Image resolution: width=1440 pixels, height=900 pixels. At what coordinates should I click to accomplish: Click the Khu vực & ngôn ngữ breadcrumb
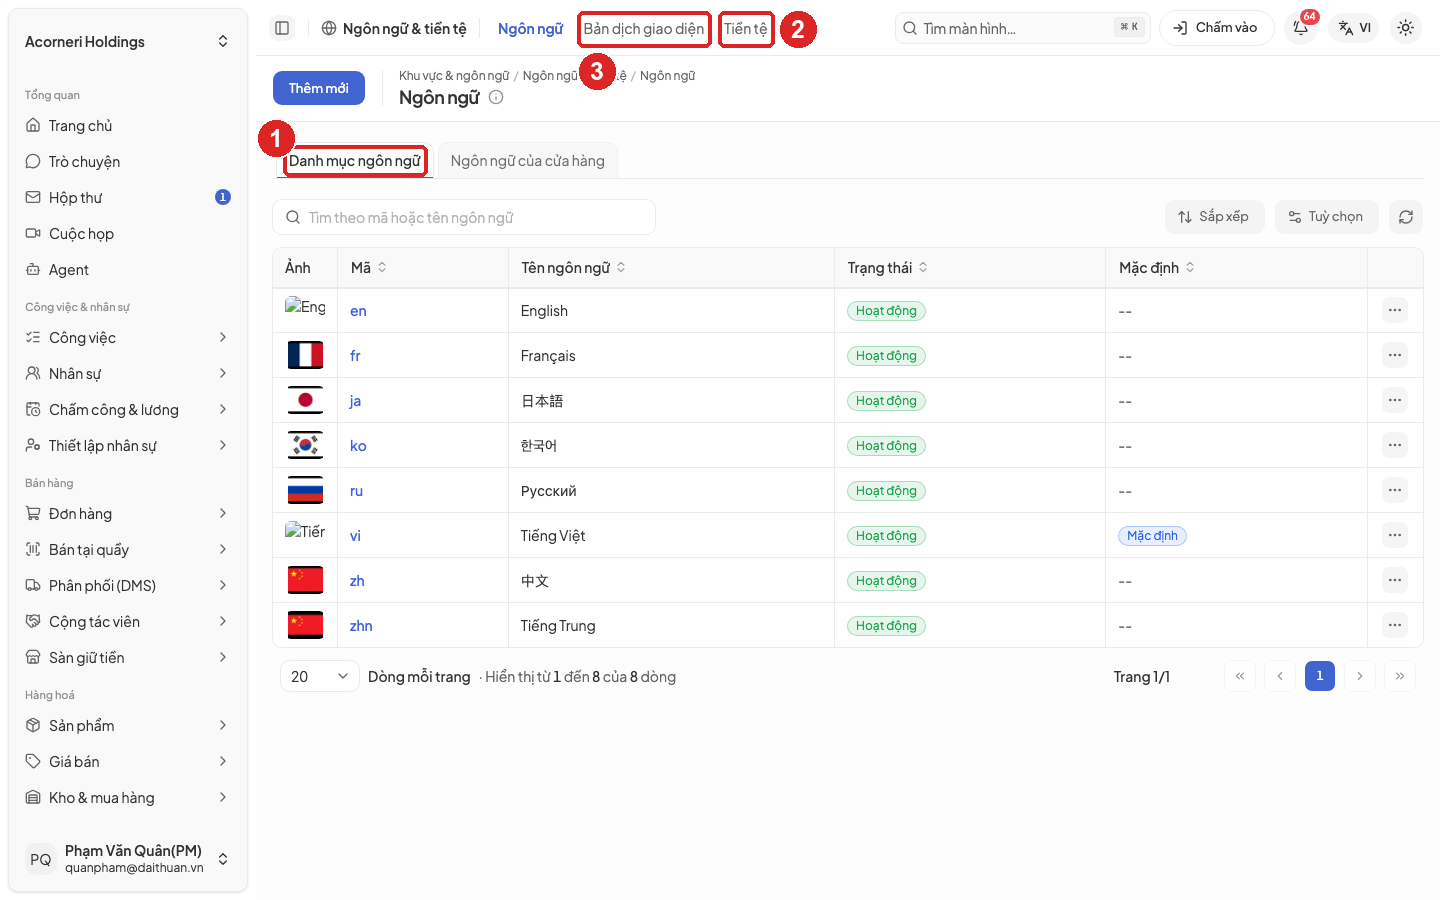[454, 76]
